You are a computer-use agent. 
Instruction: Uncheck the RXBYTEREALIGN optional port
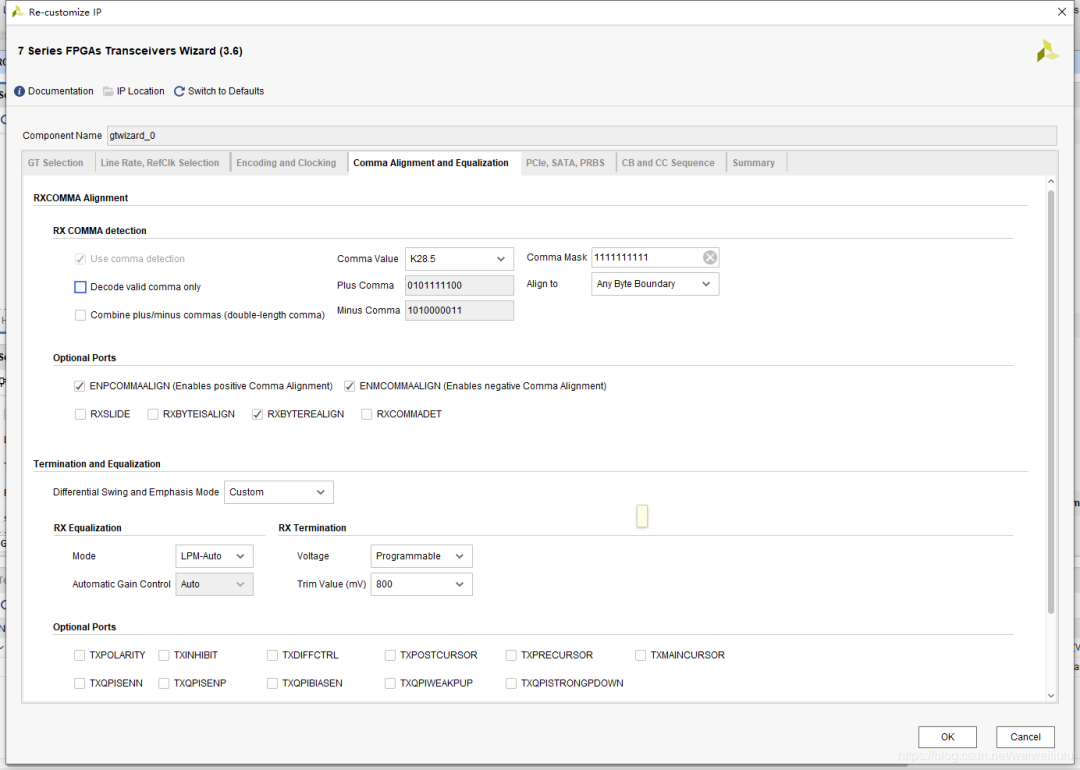click(258, 415)
